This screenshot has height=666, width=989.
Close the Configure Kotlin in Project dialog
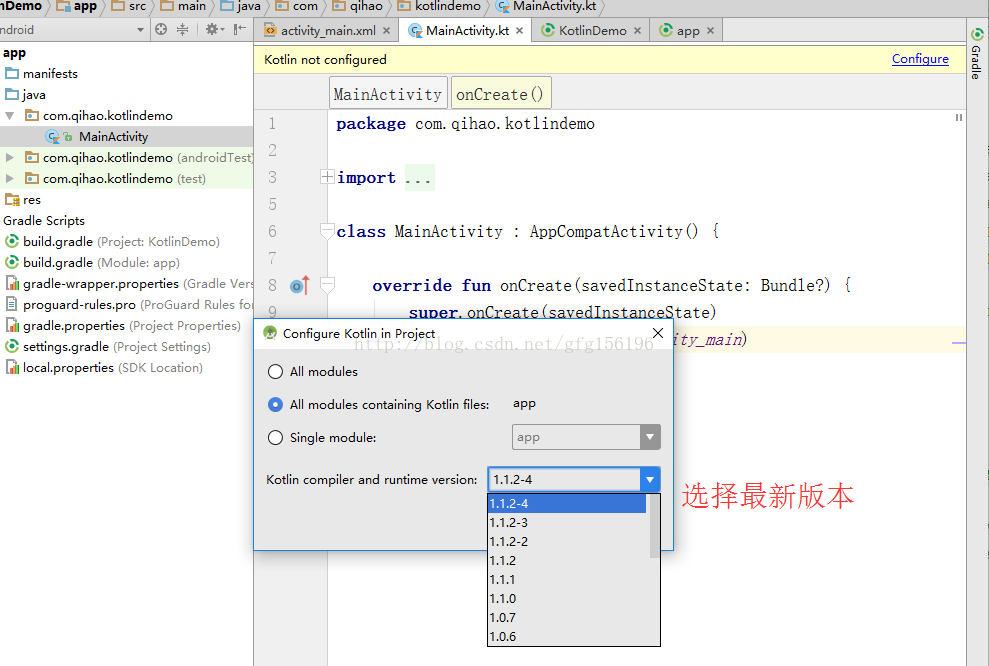658,332
